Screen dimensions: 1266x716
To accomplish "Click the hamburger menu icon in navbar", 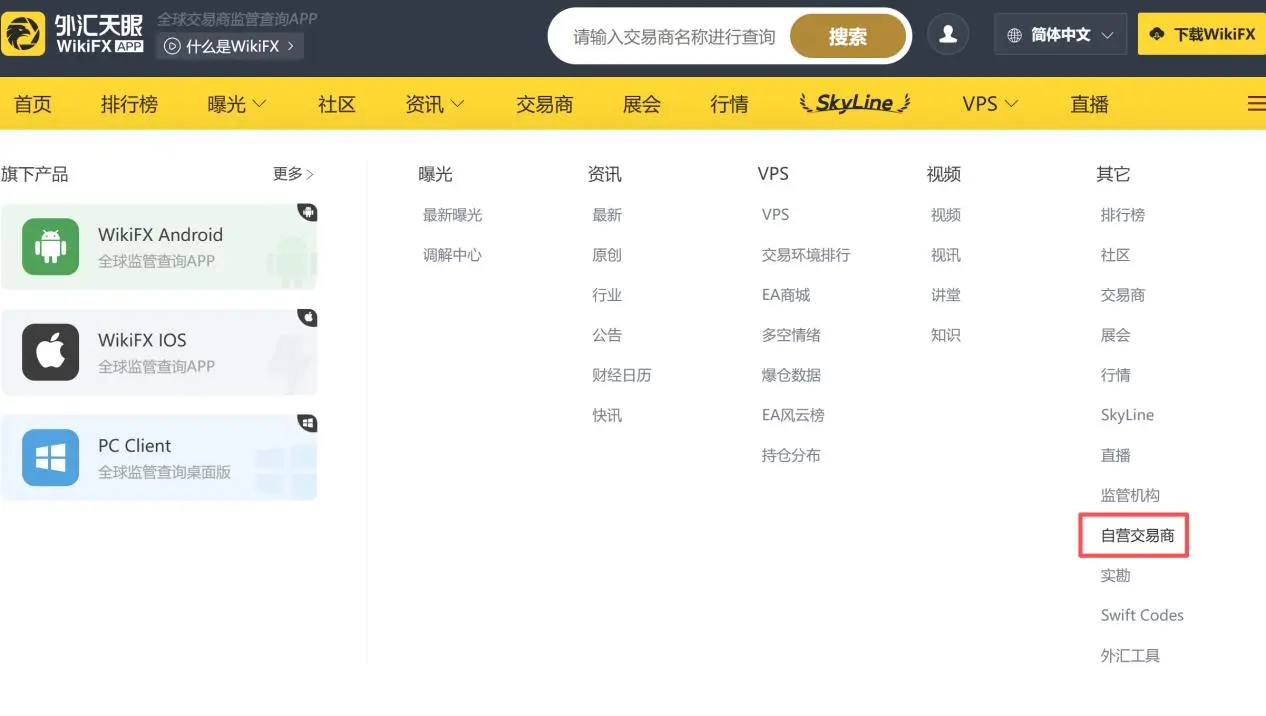I will pyautogui.click(x=1256, y=104).
